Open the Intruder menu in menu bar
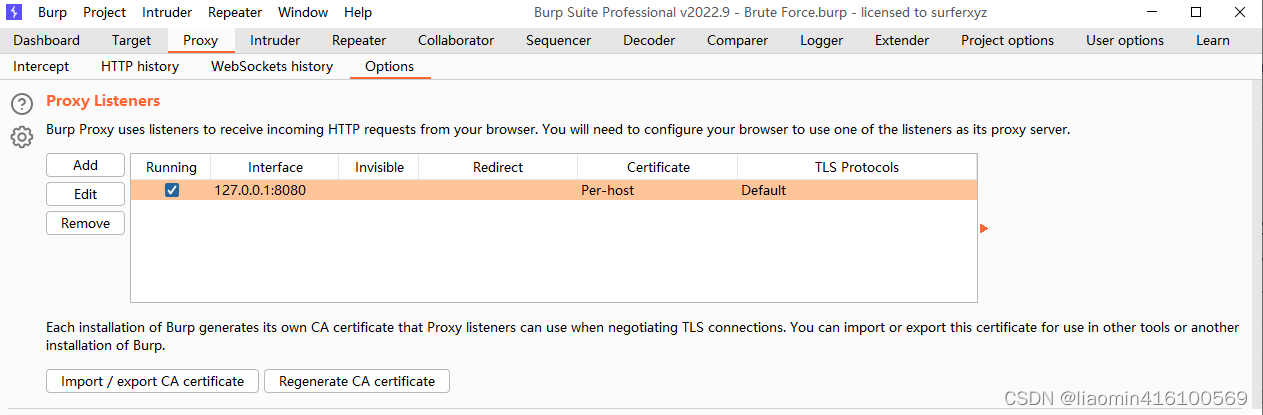Viewport: 1263px width, 415px height. [x=167, y=13]
